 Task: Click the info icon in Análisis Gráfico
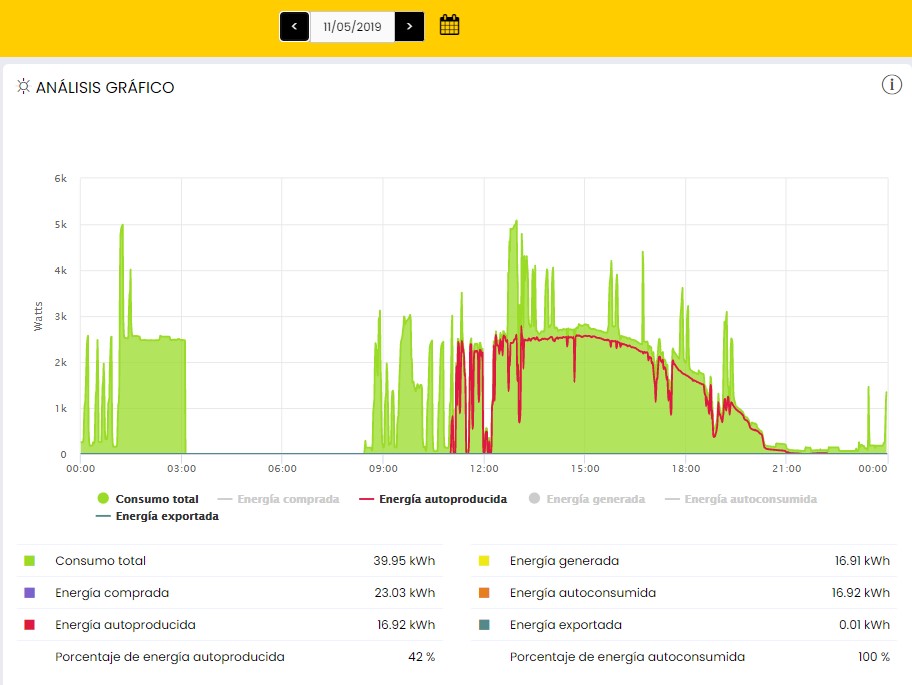click(891, 85)
